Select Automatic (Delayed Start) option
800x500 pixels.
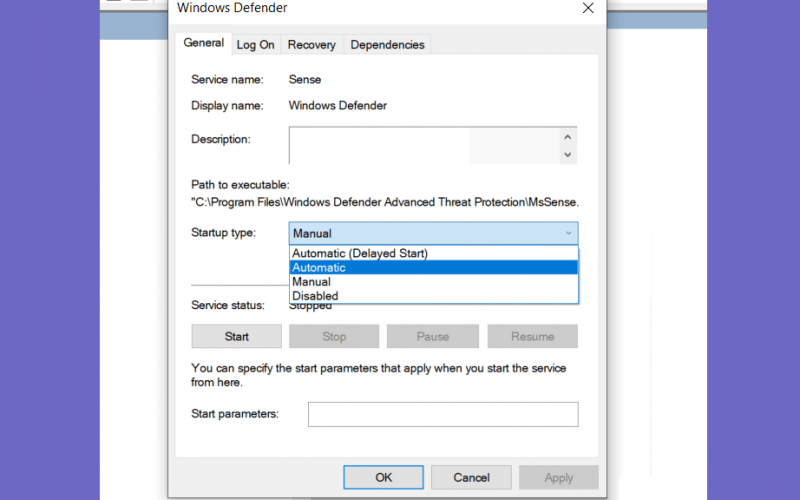(x=433, y=253)
